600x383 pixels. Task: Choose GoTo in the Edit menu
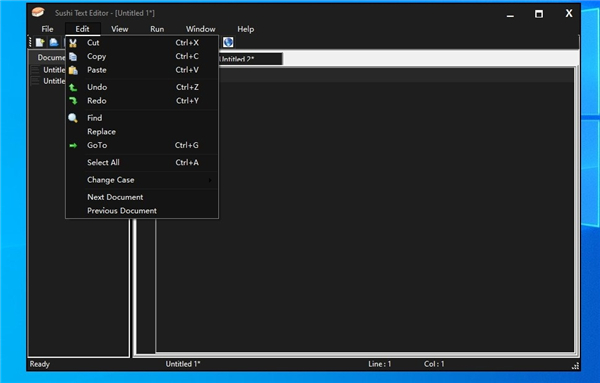[142, 145]
